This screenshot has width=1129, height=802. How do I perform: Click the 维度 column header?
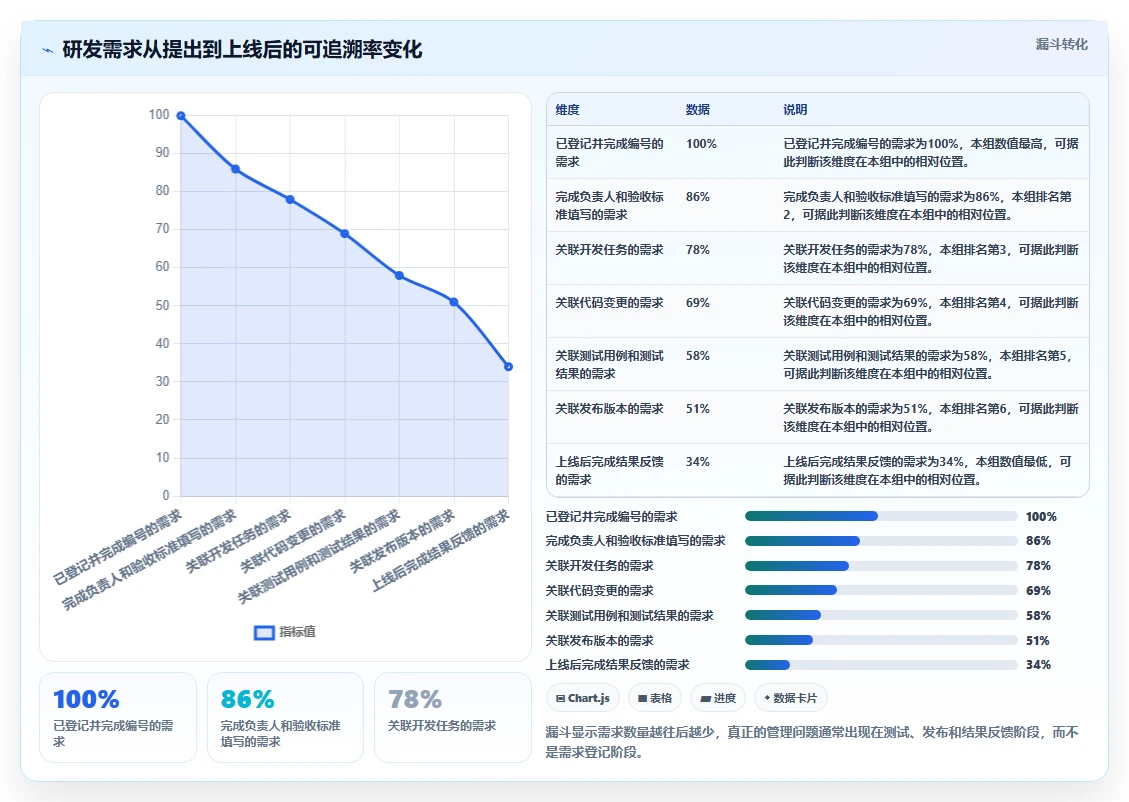567,109
